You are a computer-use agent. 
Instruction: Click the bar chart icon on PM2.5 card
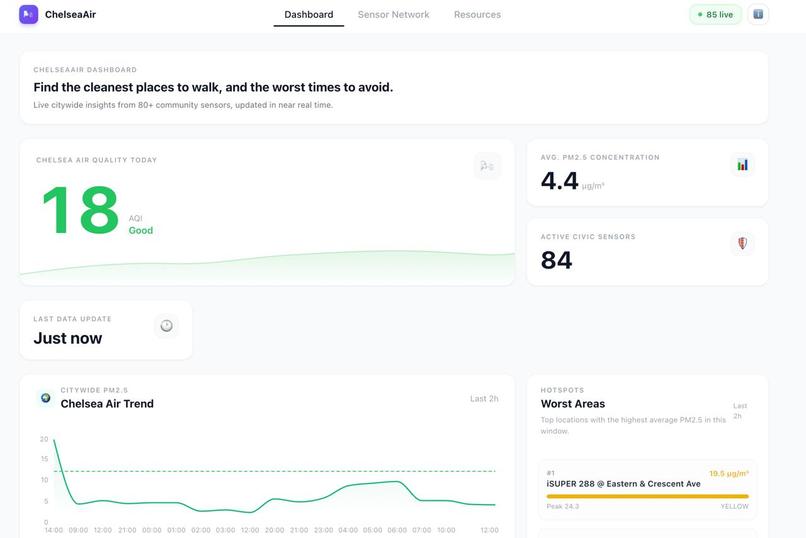[742, 165]
